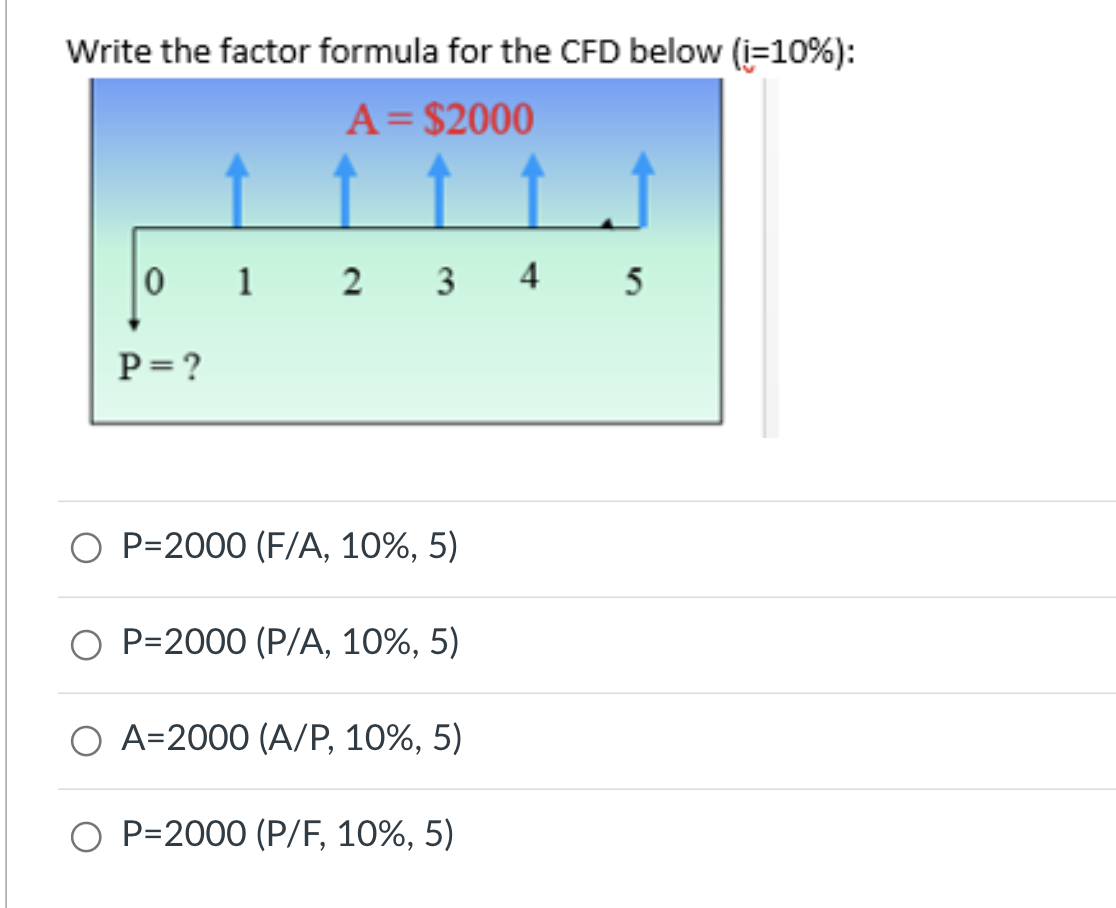Screen dimensions: 1116x908
Task: Click the number 3 on the timeline
Action: (445, 284)
